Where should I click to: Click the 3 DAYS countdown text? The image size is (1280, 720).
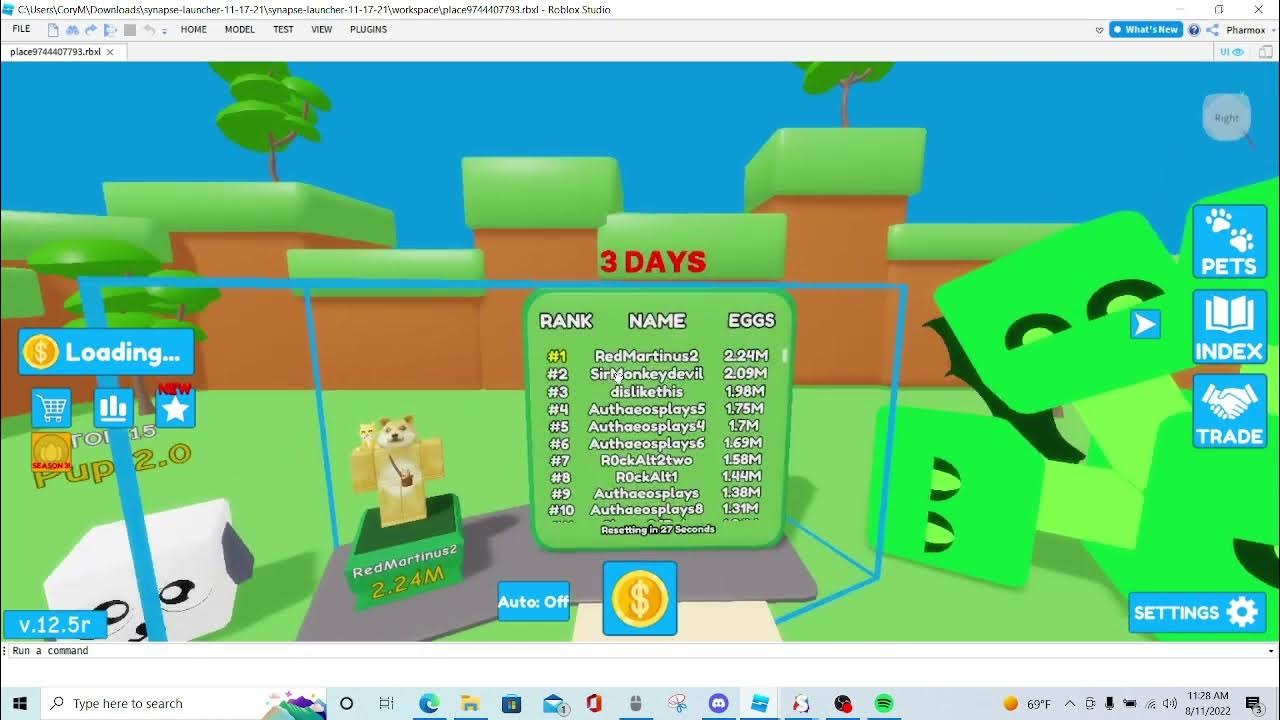click(x=653, y=262)
